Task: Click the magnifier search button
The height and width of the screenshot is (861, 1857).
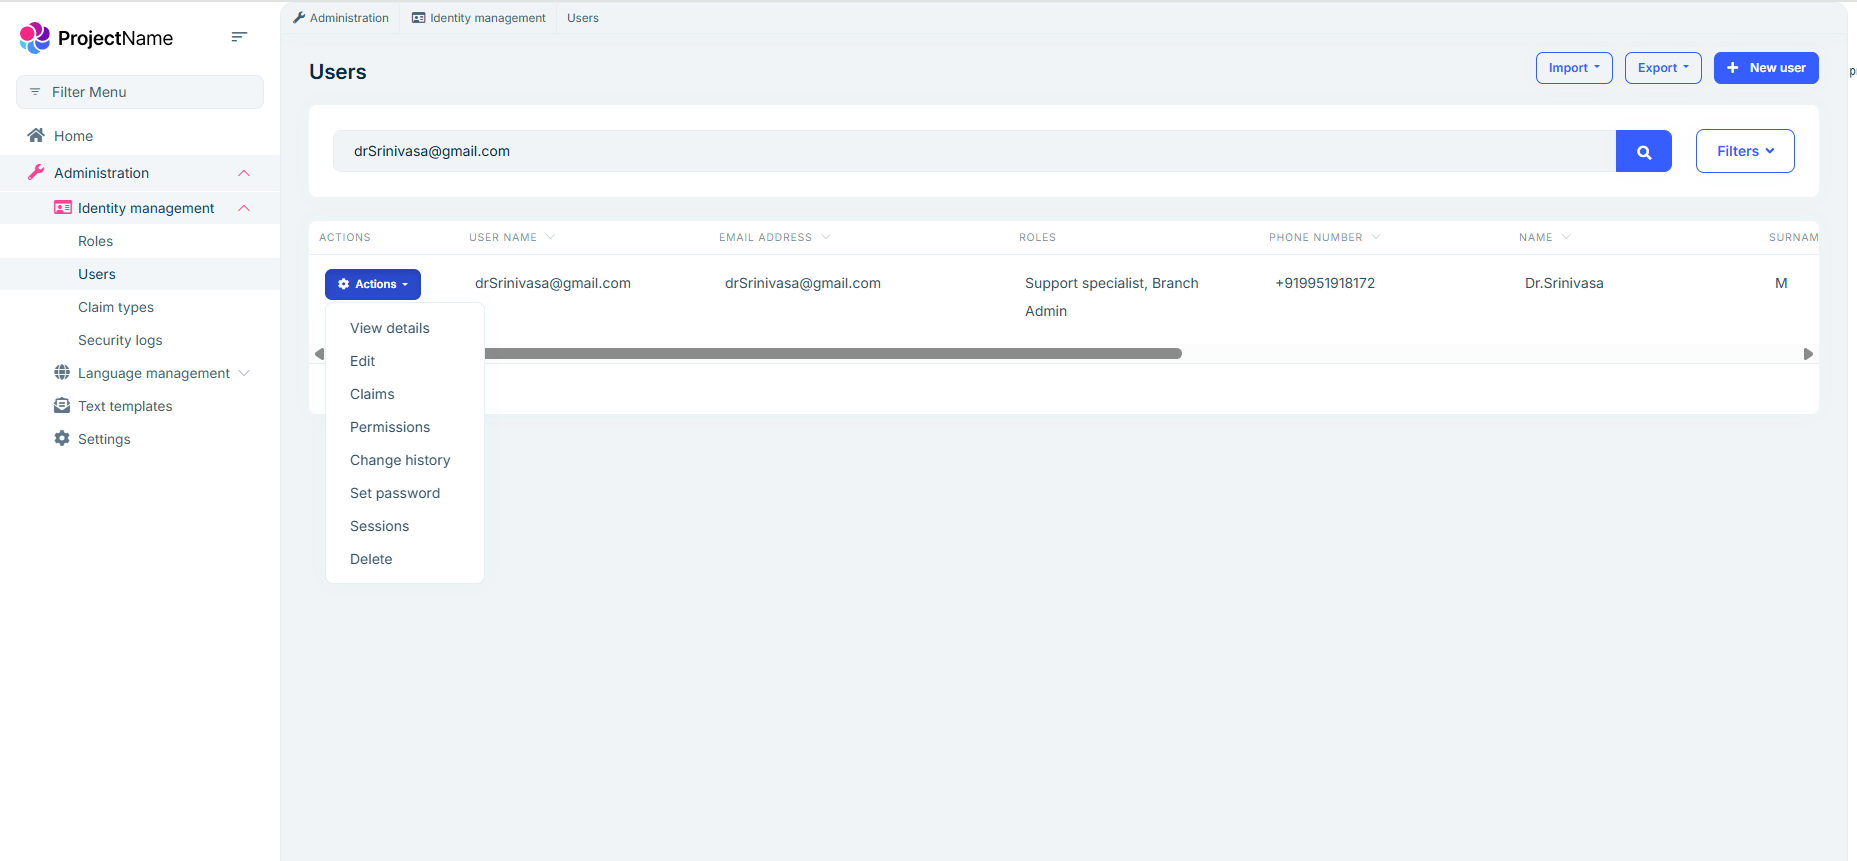Action: tap(1643, 152)
